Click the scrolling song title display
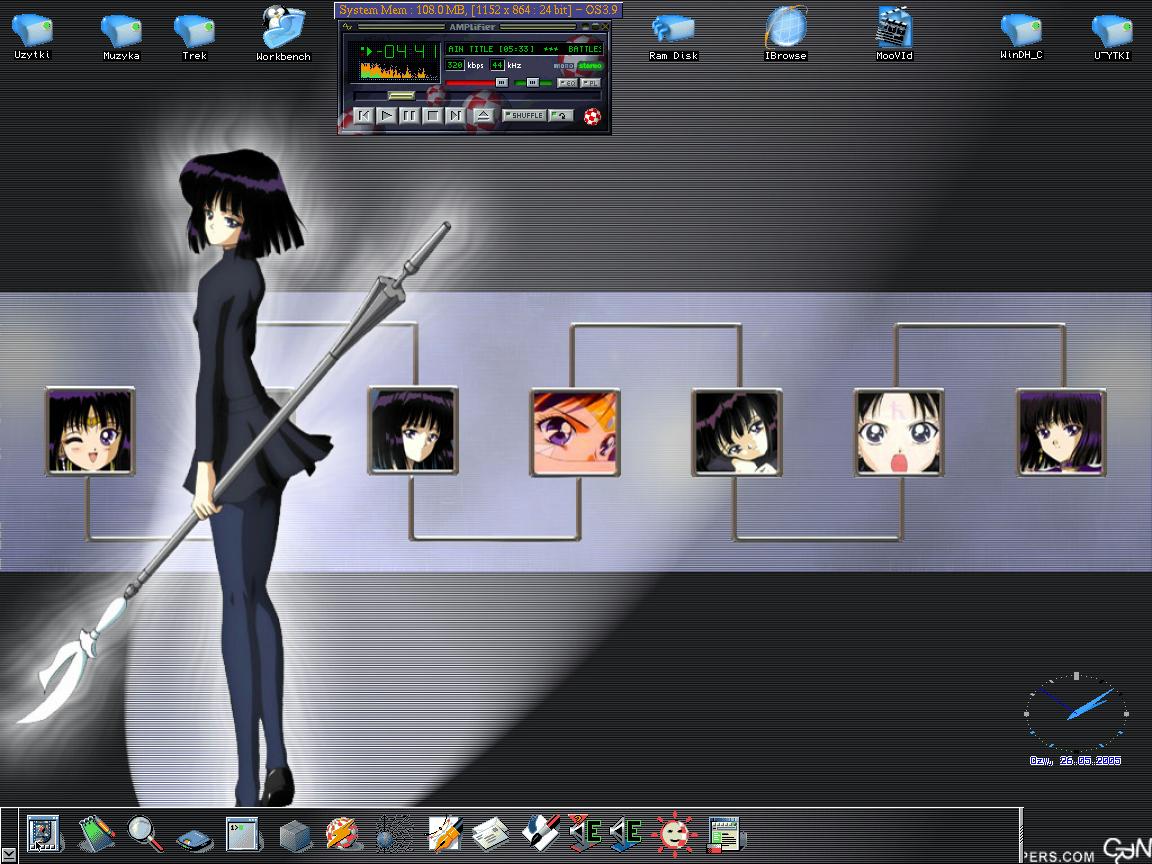Viewport: 1152px width, 864px height. coord(525,49)
